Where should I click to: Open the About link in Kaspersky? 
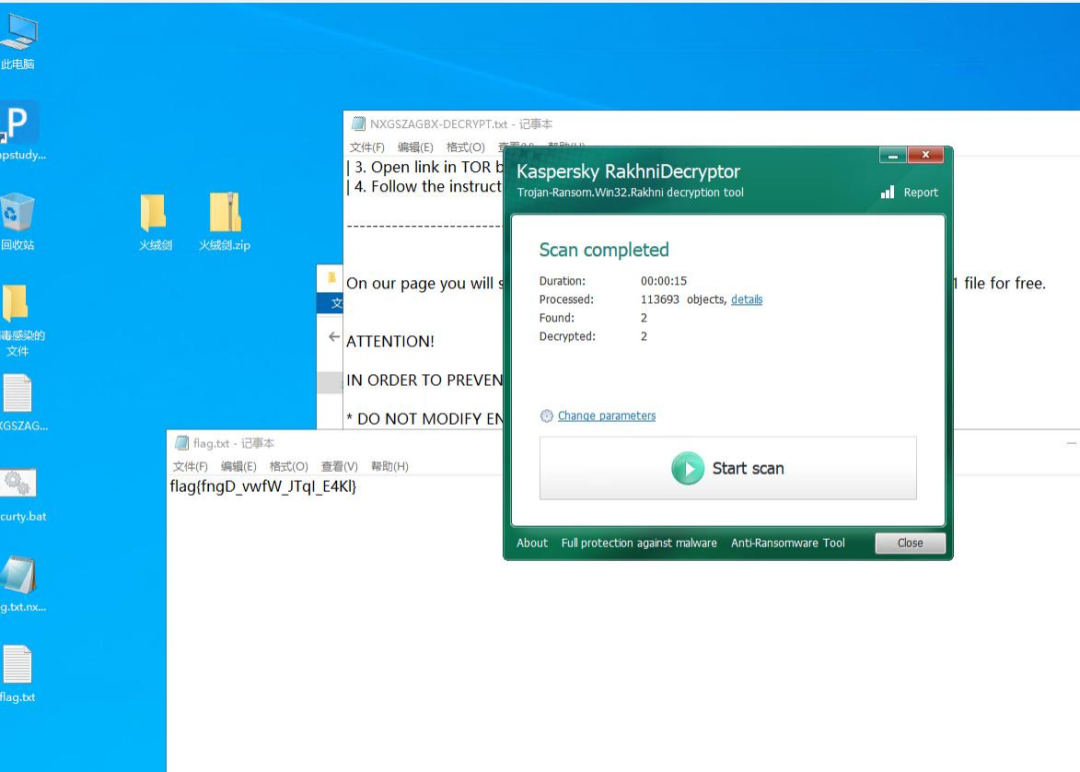coord(532,543)
